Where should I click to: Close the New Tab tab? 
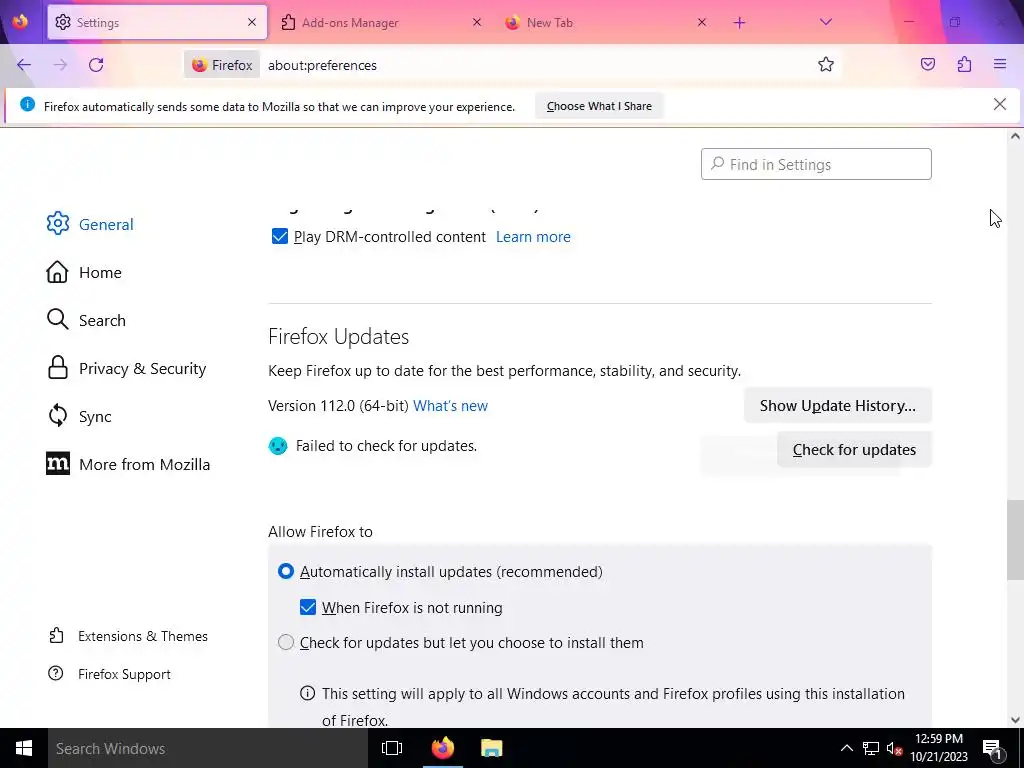[x=701, y=22]
